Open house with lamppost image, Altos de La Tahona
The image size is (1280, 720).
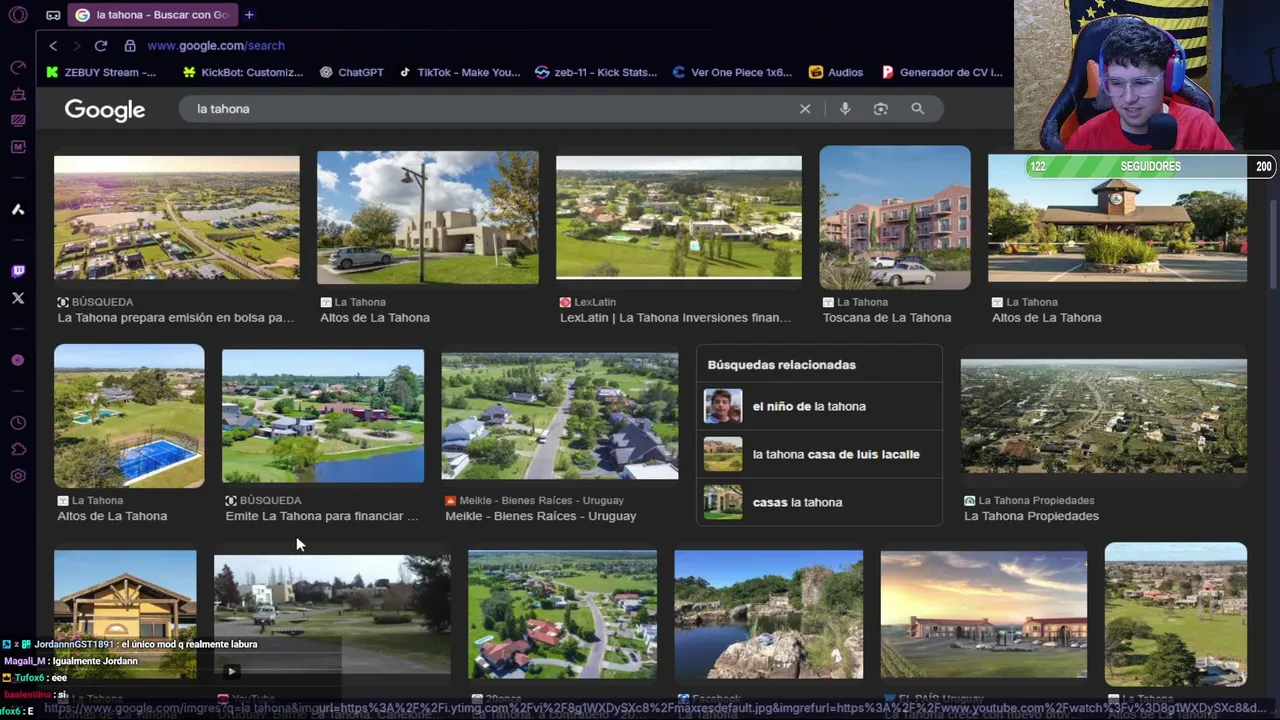428,218
